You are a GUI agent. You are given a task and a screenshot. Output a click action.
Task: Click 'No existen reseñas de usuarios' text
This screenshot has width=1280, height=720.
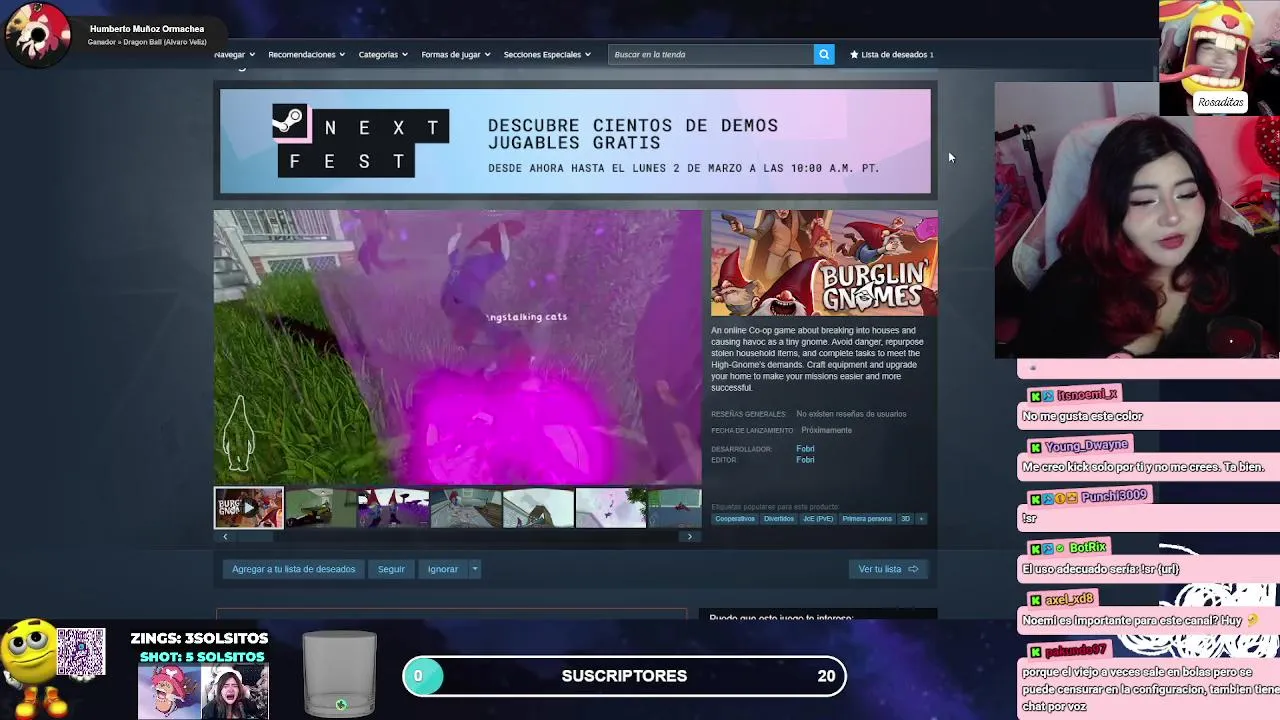851,414
